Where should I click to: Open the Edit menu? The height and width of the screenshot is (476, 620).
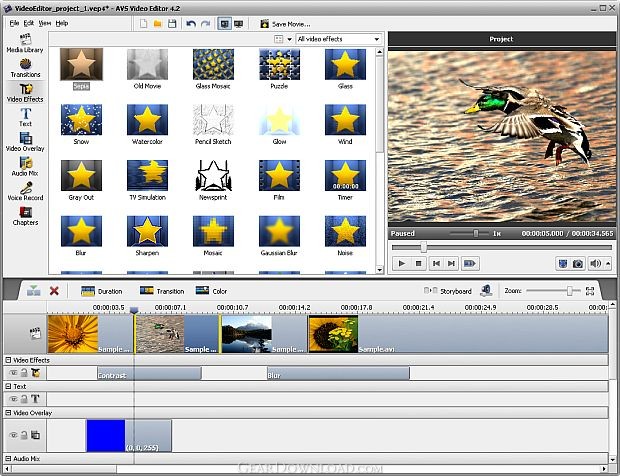tap(28, 22)
